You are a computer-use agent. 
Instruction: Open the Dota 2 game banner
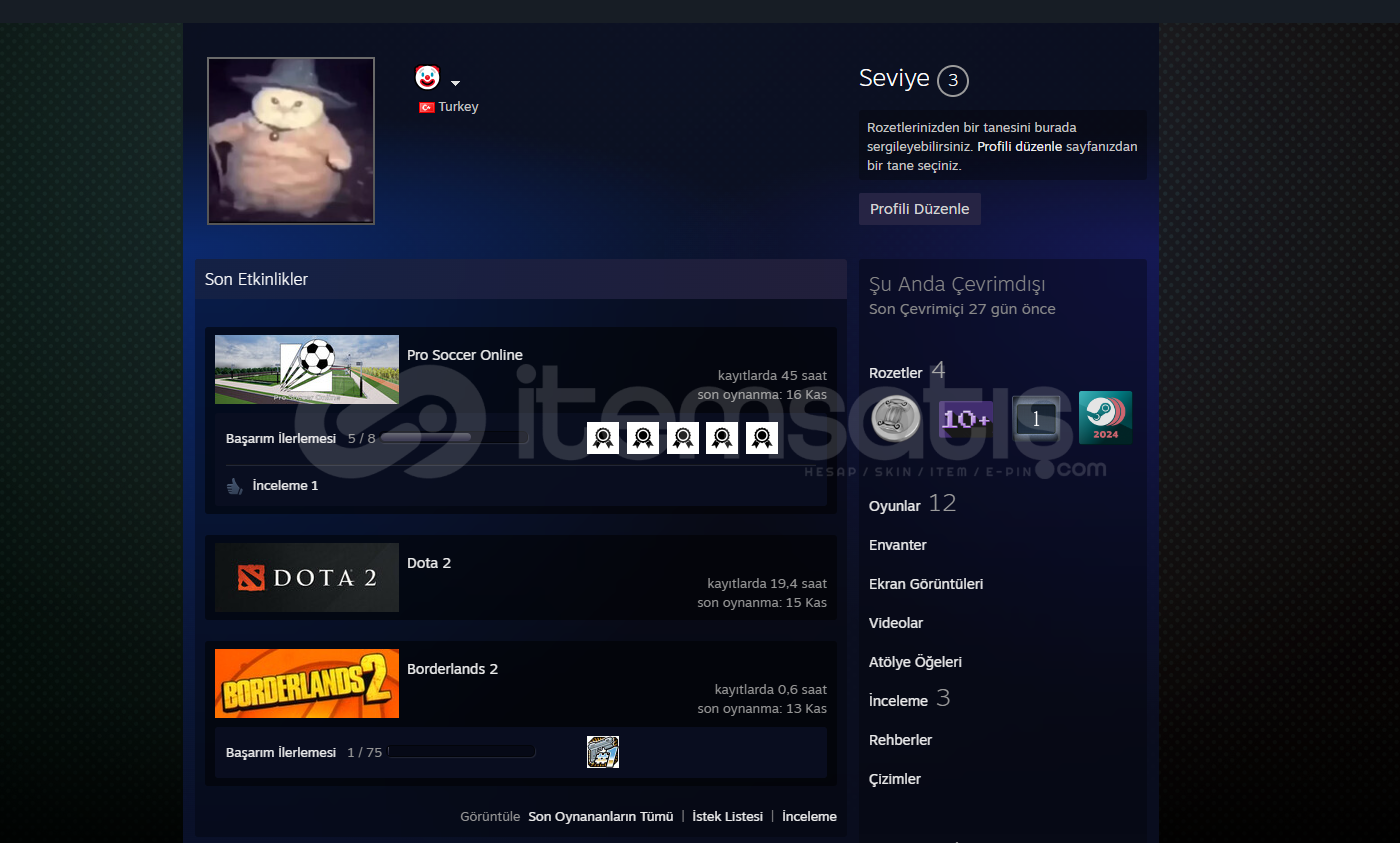click(307, 577)
